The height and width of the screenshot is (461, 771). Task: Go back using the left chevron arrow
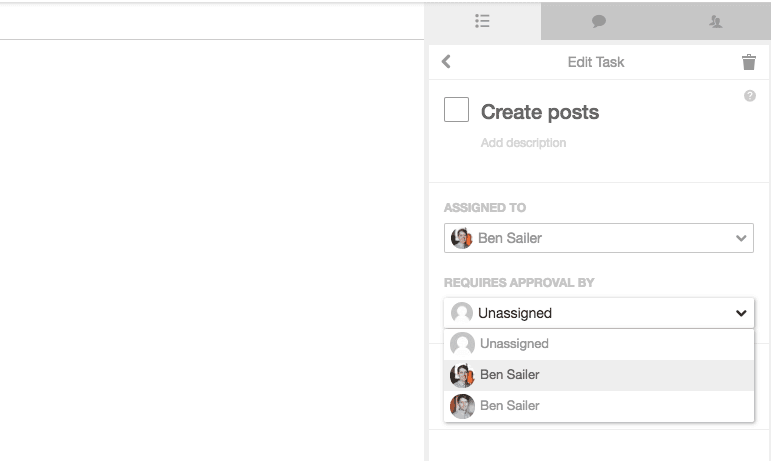(446, 61)
